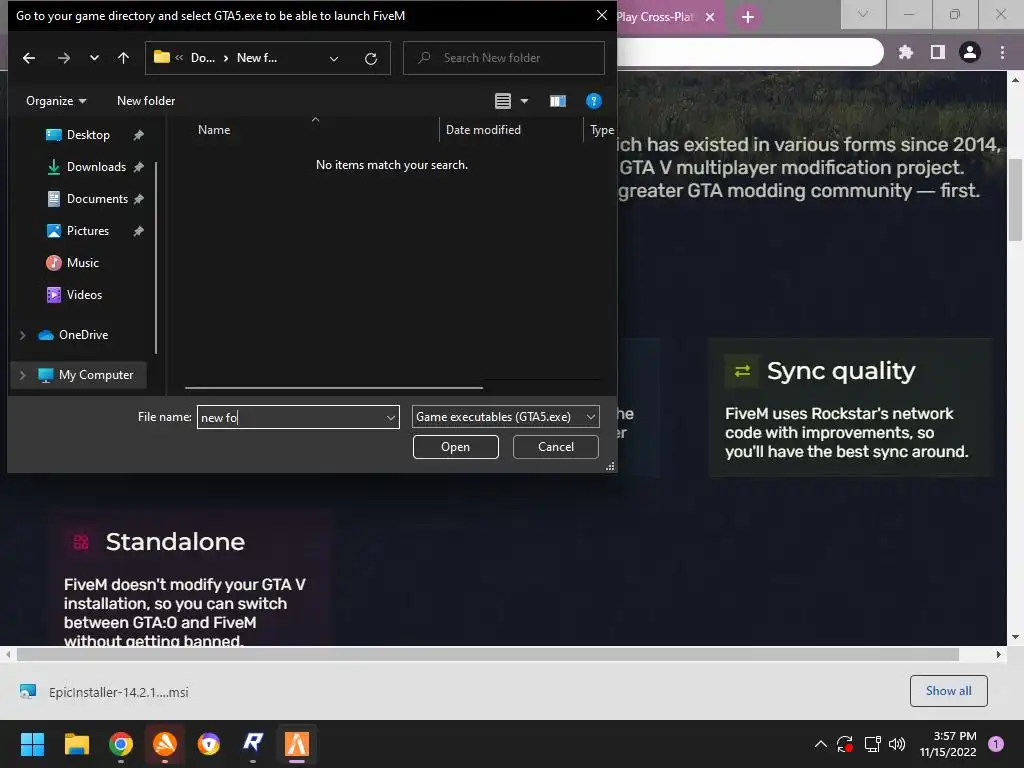Click the browser vertical scrollbar thumb

1016,200
